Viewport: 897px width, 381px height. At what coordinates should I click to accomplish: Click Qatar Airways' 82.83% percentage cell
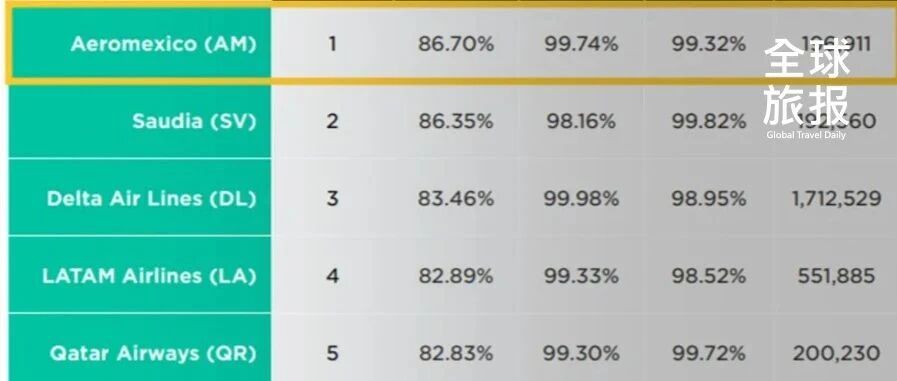(x=455, y=354)
